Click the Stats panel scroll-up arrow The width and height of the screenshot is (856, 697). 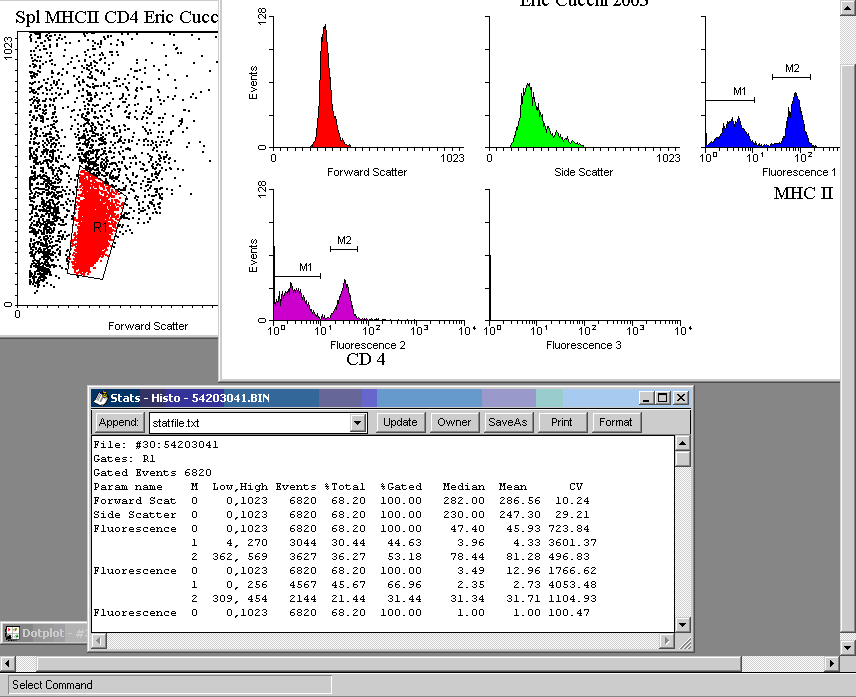(x=682, y=443)
